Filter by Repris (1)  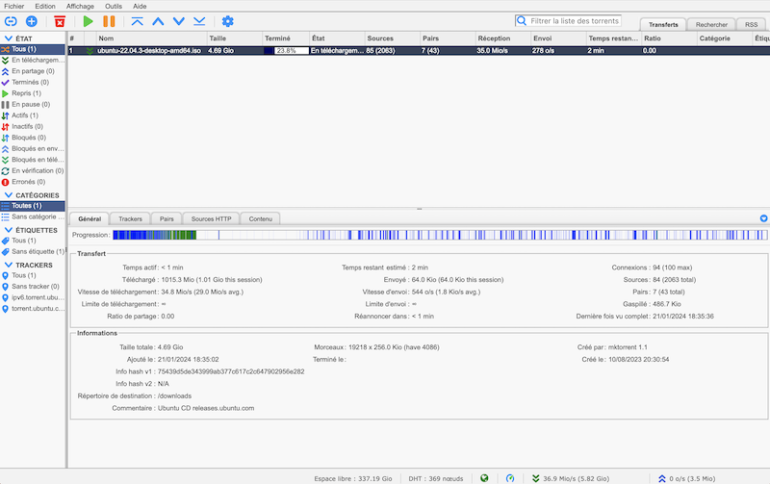[32, 93]
